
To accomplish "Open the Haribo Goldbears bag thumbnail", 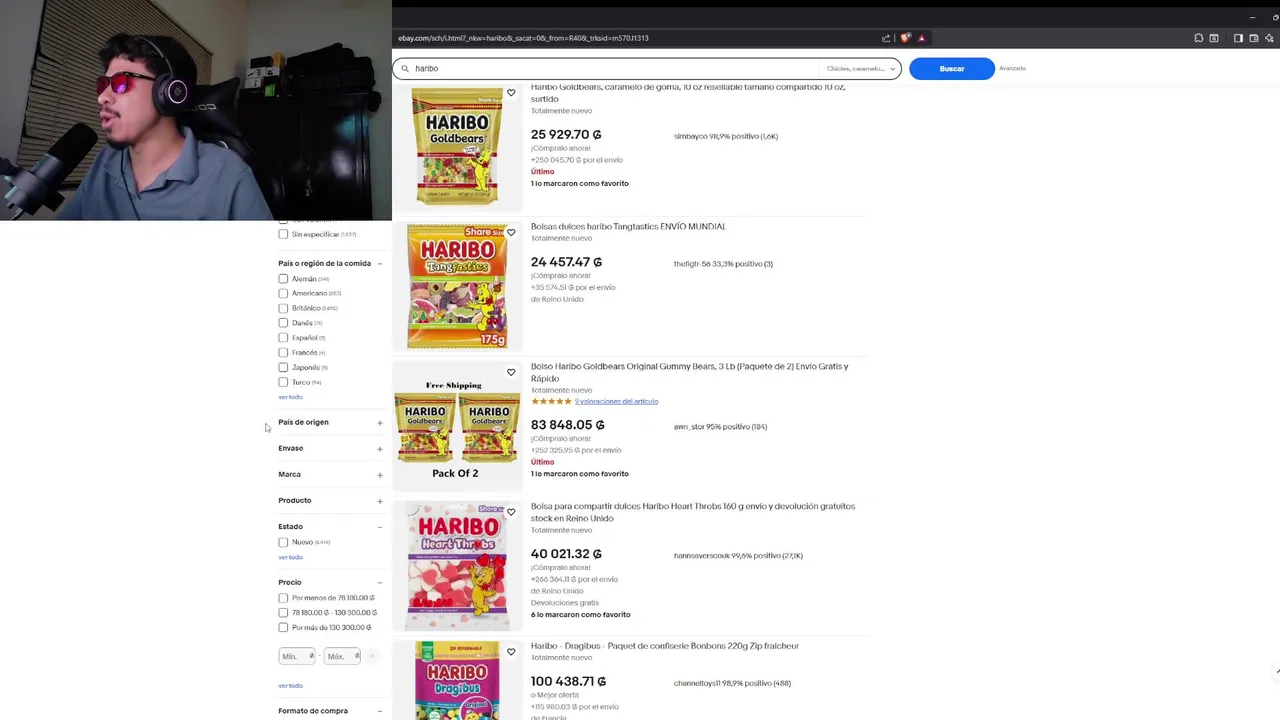I will [x=457, y=146].
